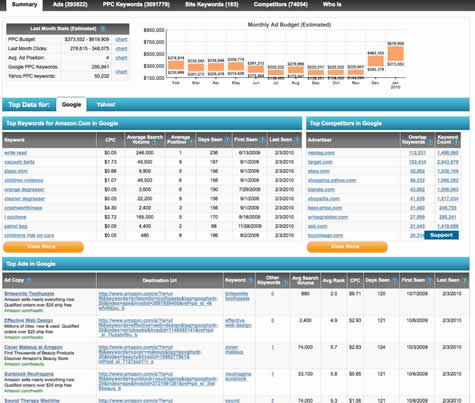Click View More under Top Competitors table

(x=347, y=247)
